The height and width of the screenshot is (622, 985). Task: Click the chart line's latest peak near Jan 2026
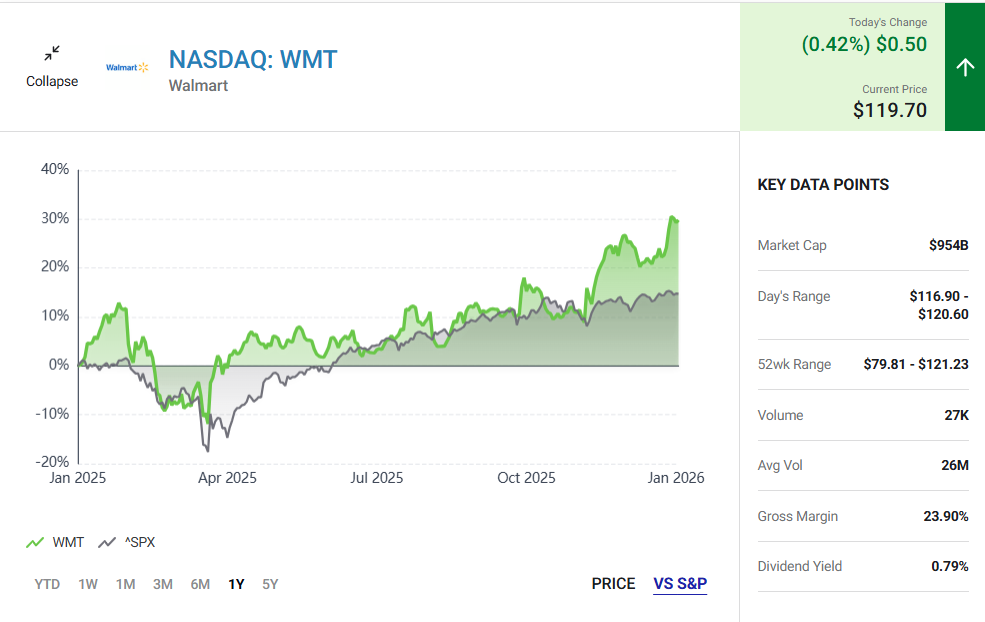pyautogui.click(x=673, y=218)
